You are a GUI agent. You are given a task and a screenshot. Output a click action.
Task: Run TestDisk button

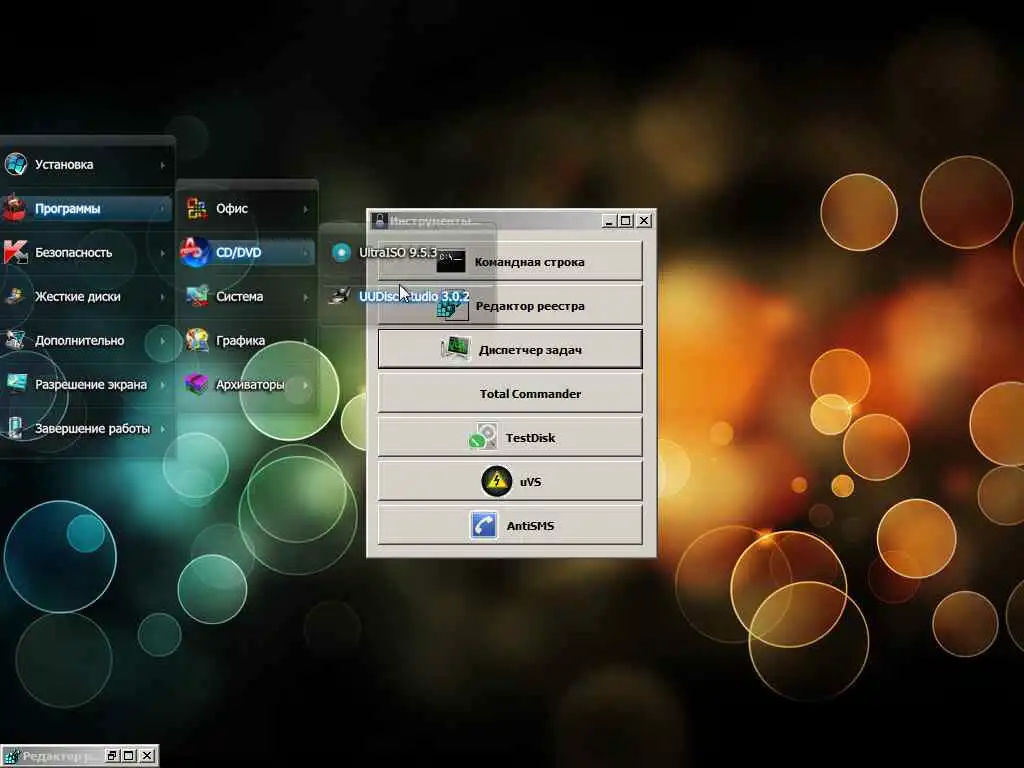coord(510,437)
